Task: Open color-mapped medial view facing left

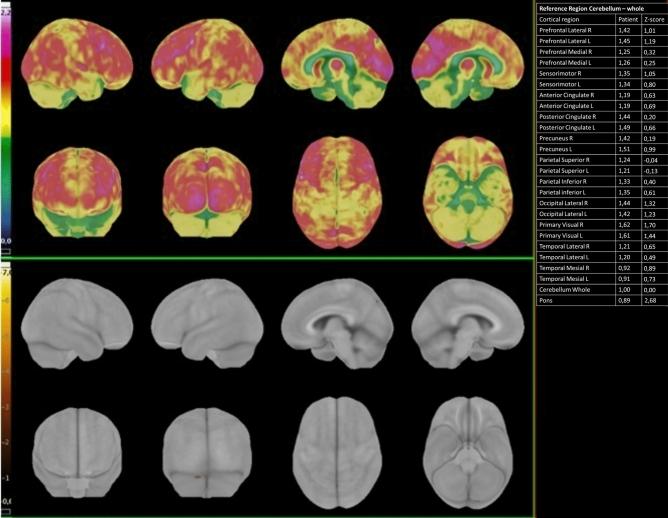Action: point(337,63)
